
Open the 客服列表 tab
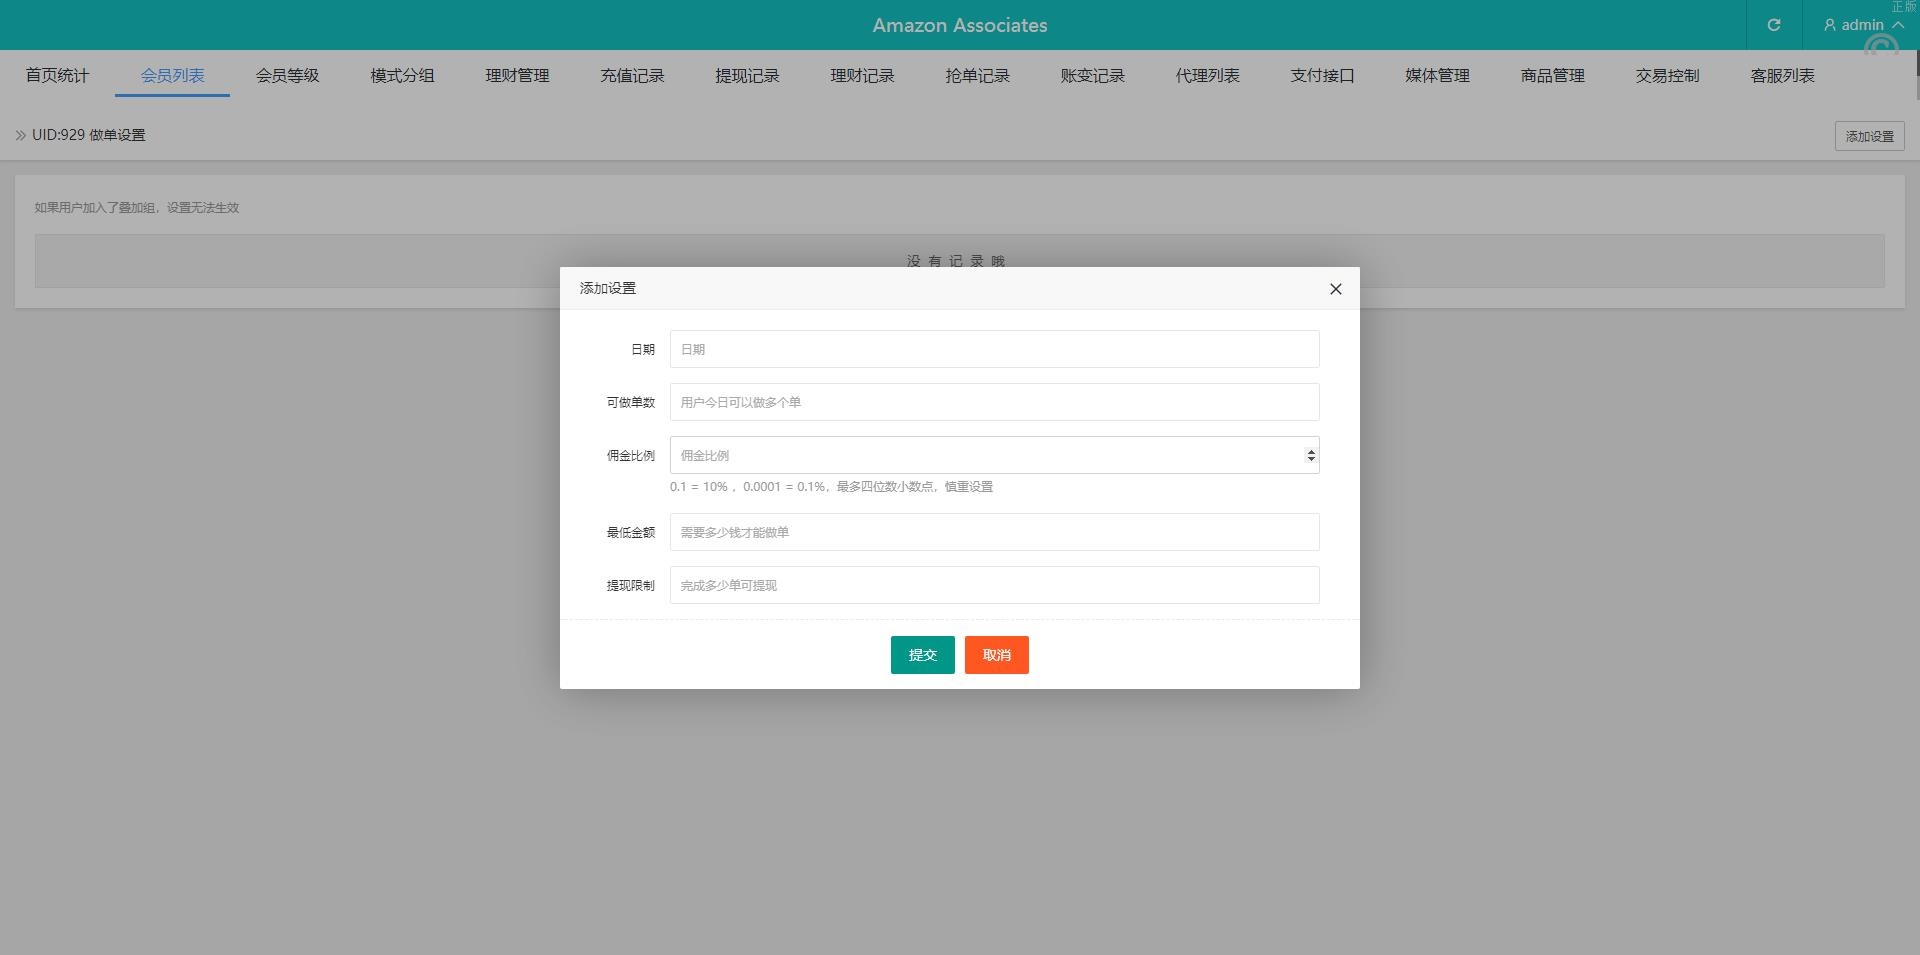point(1782,76)
